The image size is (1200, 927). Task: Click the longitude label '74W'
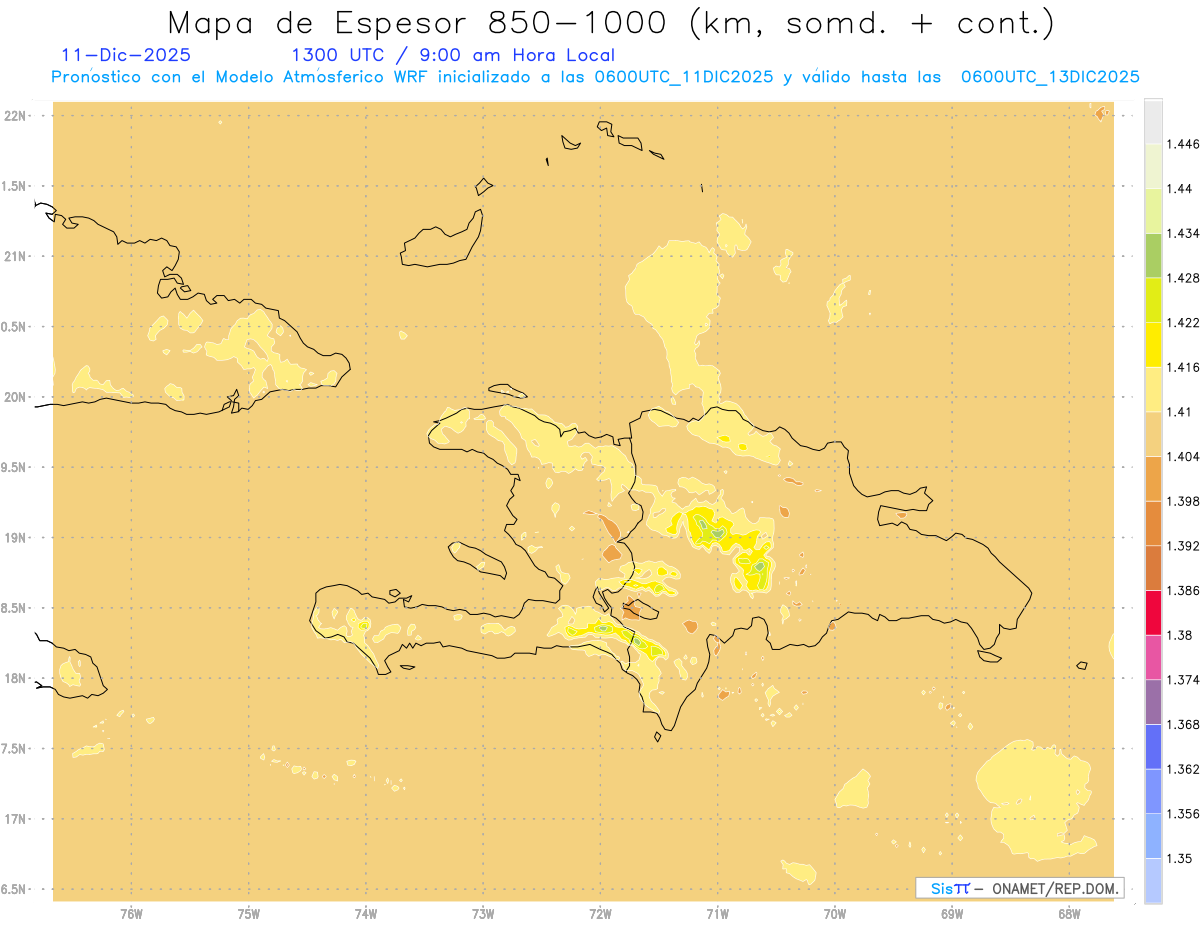[366, 914]
